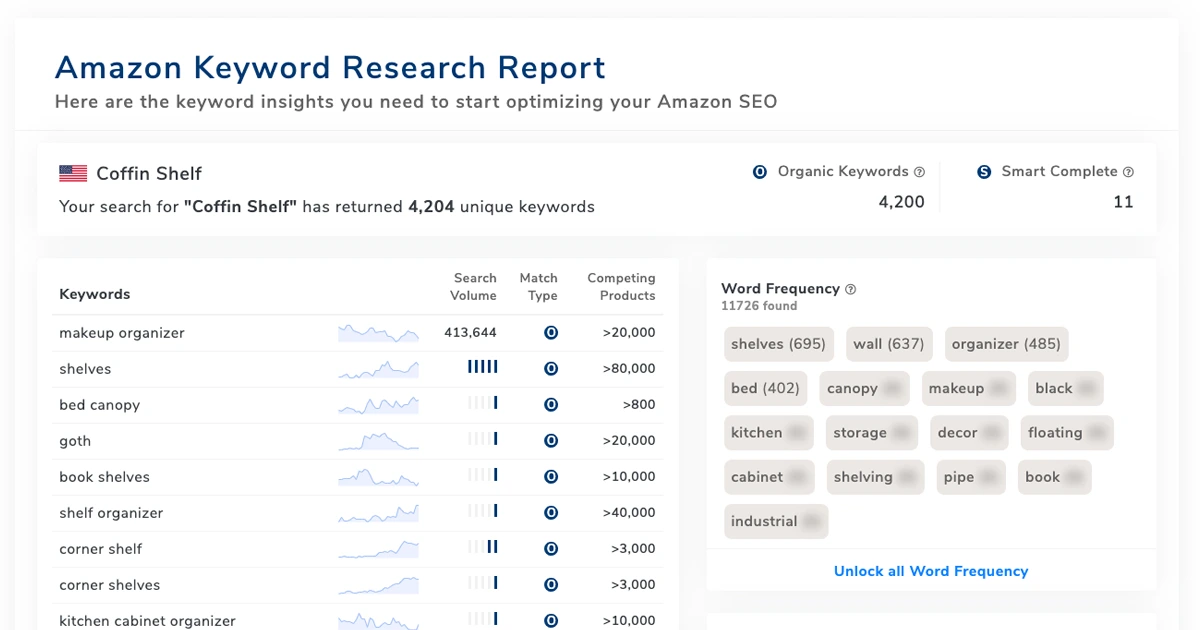View trend sparkline for bed canopy
Image resolution: width=1200 pixels, height=630 pixels.
pos(378,405)
